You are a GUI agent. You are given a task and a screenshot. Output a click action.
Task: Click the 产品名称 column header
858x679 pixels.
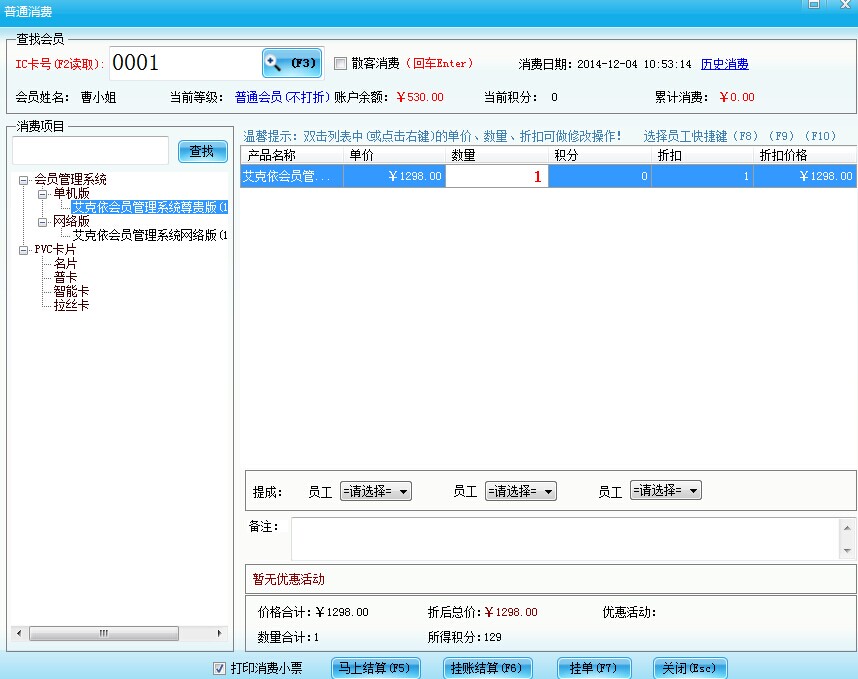coord(292,155)
